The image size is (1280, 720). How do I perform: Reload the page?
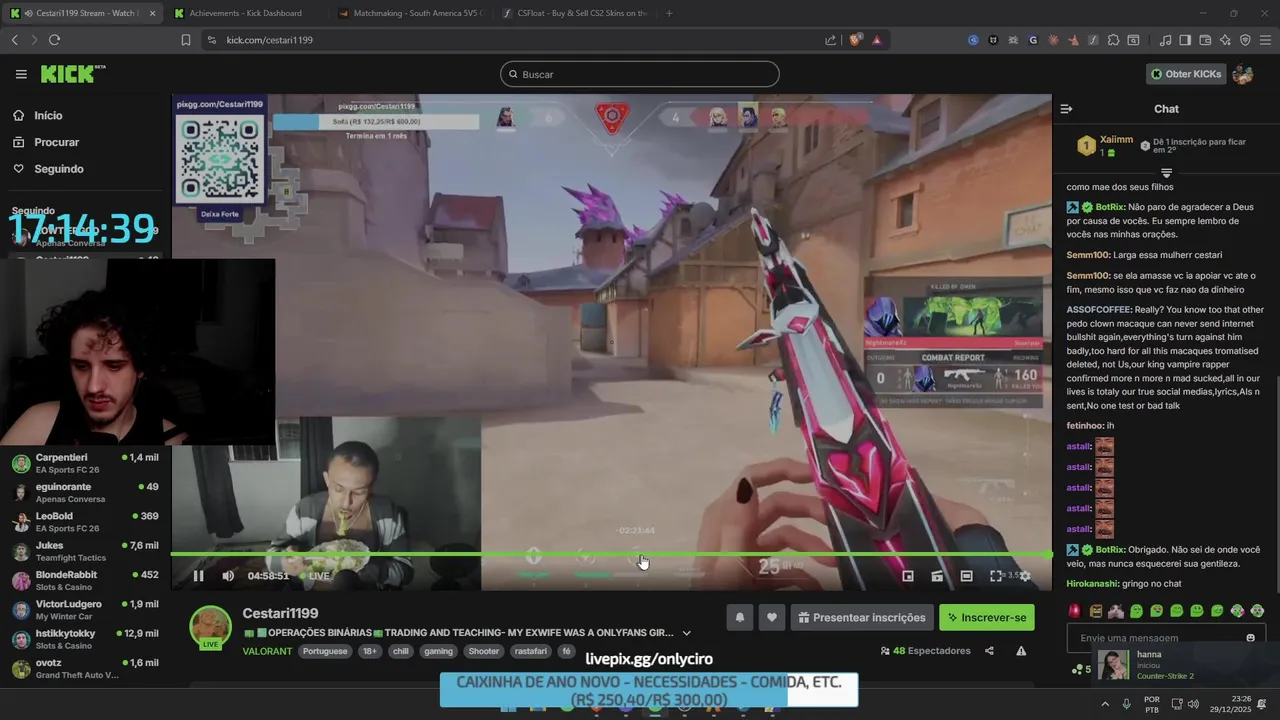54,40
